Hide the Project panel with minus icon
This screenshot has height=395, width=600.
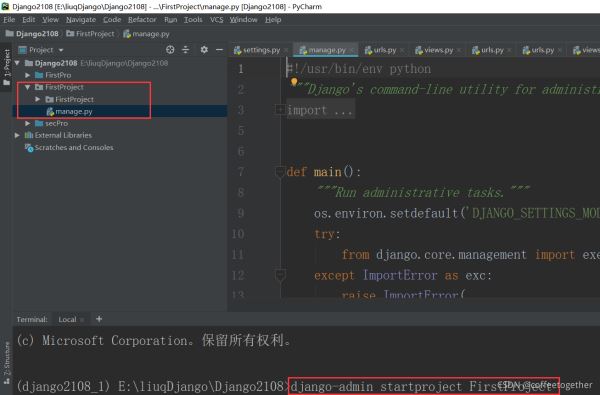click(219, 50)
